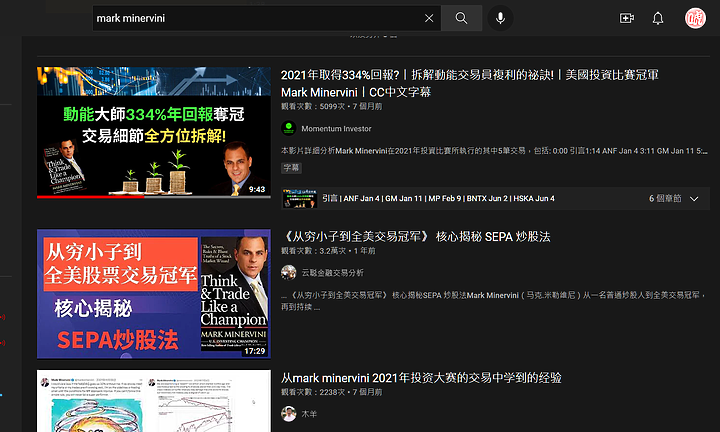
Task: Click the 觀看次數：3.2萬次 view count text
Action: click(313, 251)
